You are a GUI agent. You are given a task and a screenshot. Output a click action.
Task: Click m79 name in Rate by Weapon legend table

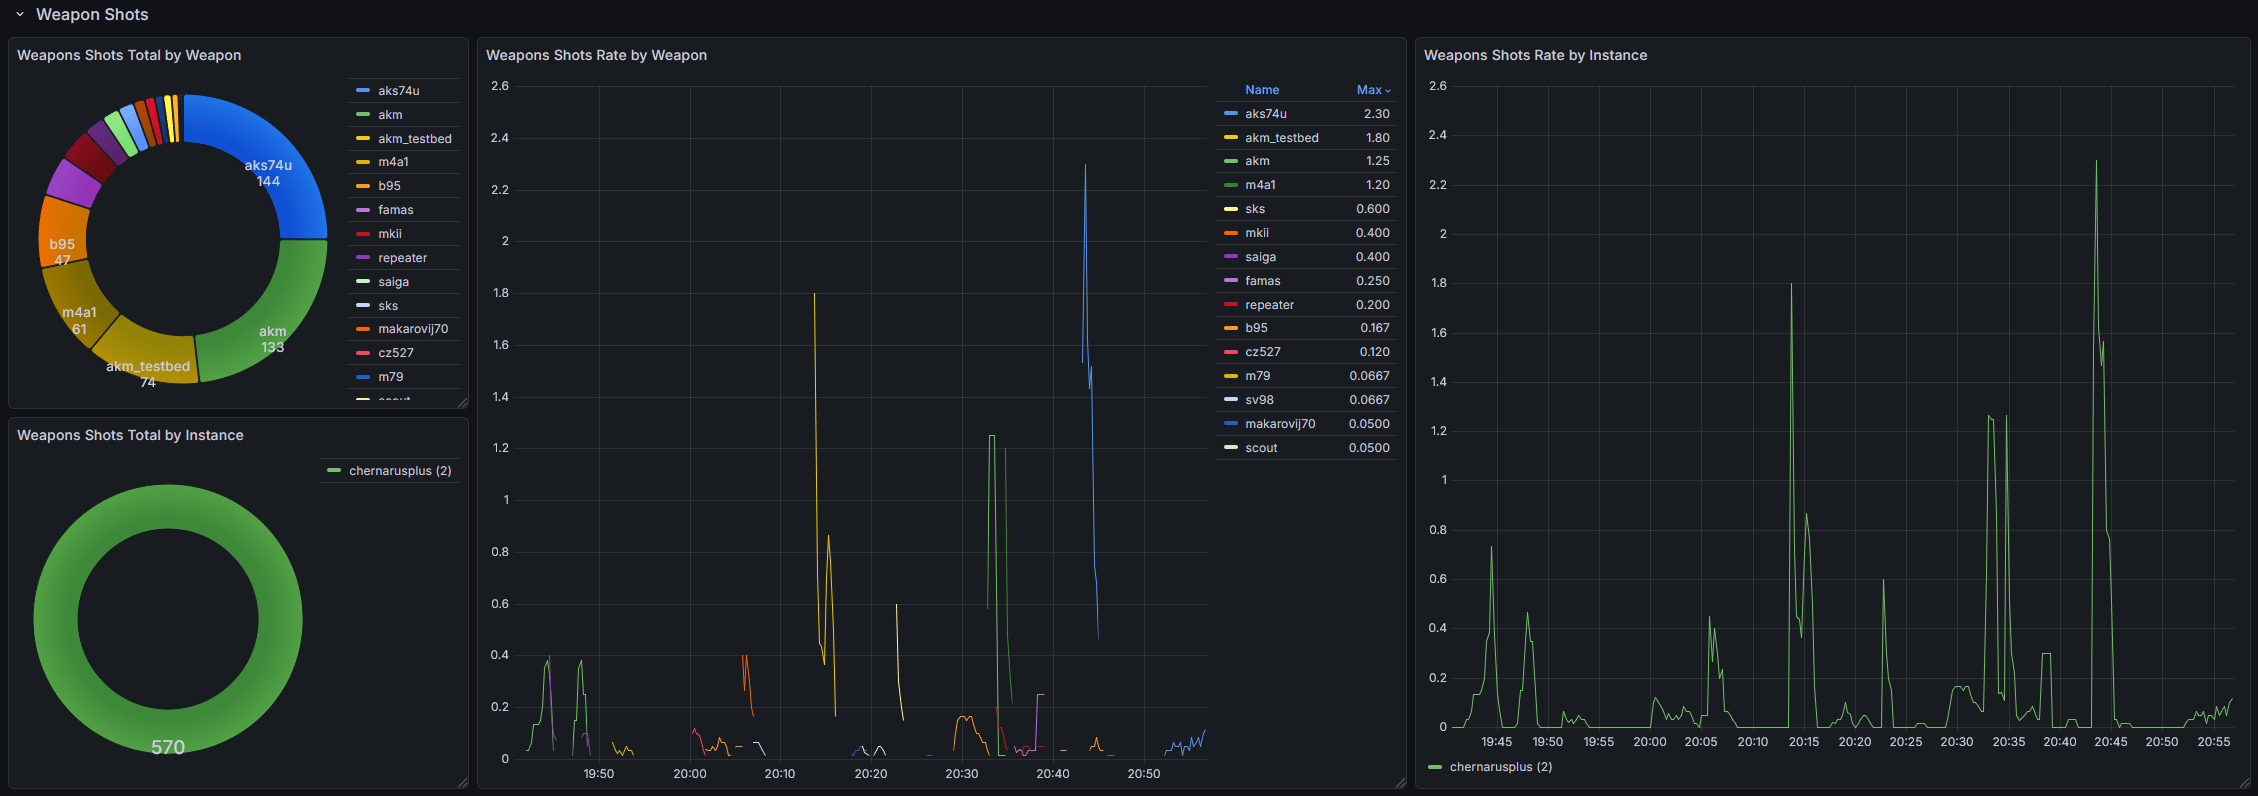click(1258, 376)
